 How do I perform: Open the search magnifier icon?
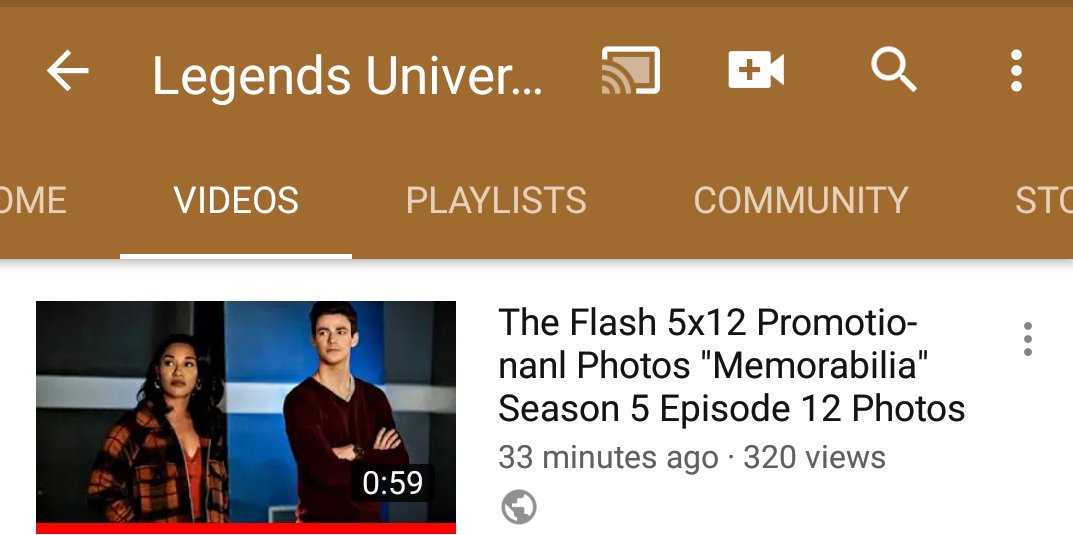(893, 70)
